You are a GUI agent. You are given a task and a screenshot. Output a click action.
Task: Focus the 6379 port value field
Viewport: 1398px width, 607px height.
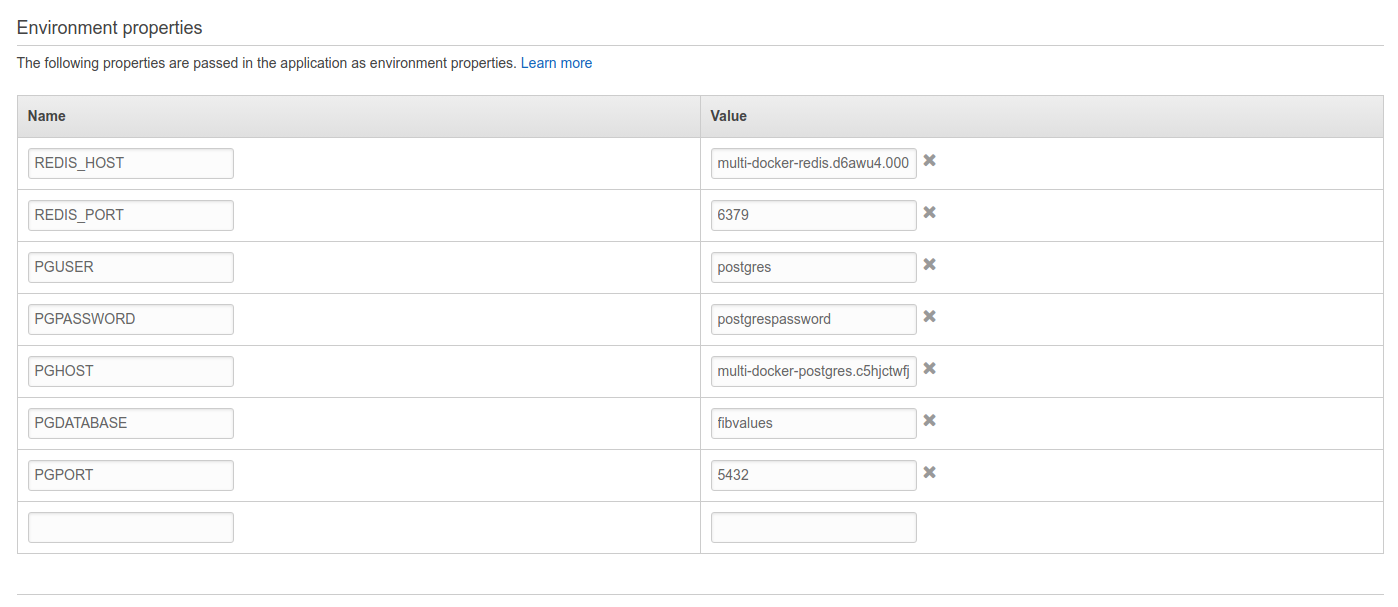tap(814, 215)
